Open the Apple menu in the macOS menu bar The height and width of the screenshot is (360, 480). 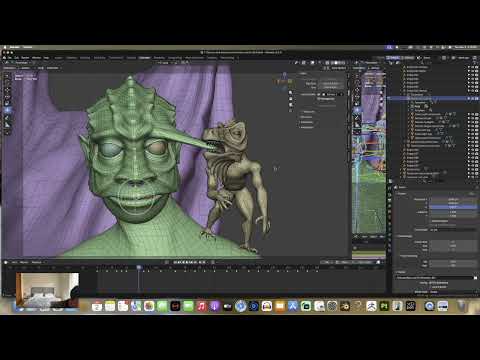(x=5, y=47)
